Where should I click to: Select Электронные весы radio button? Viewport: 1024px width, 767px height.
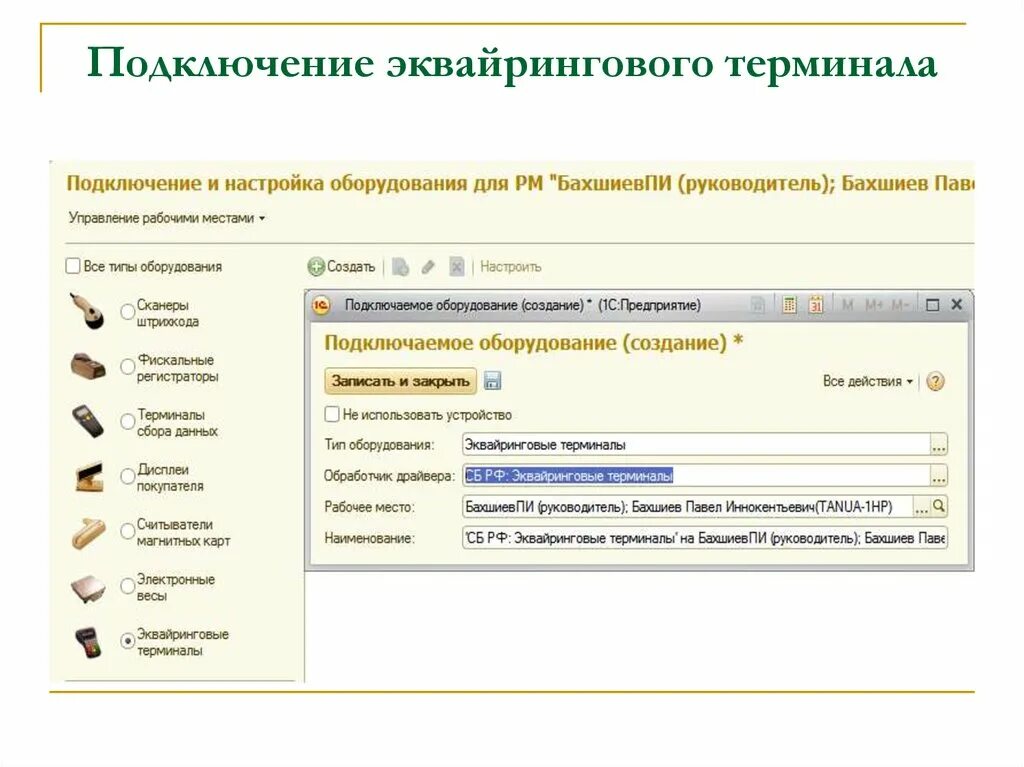click(127, 587)
